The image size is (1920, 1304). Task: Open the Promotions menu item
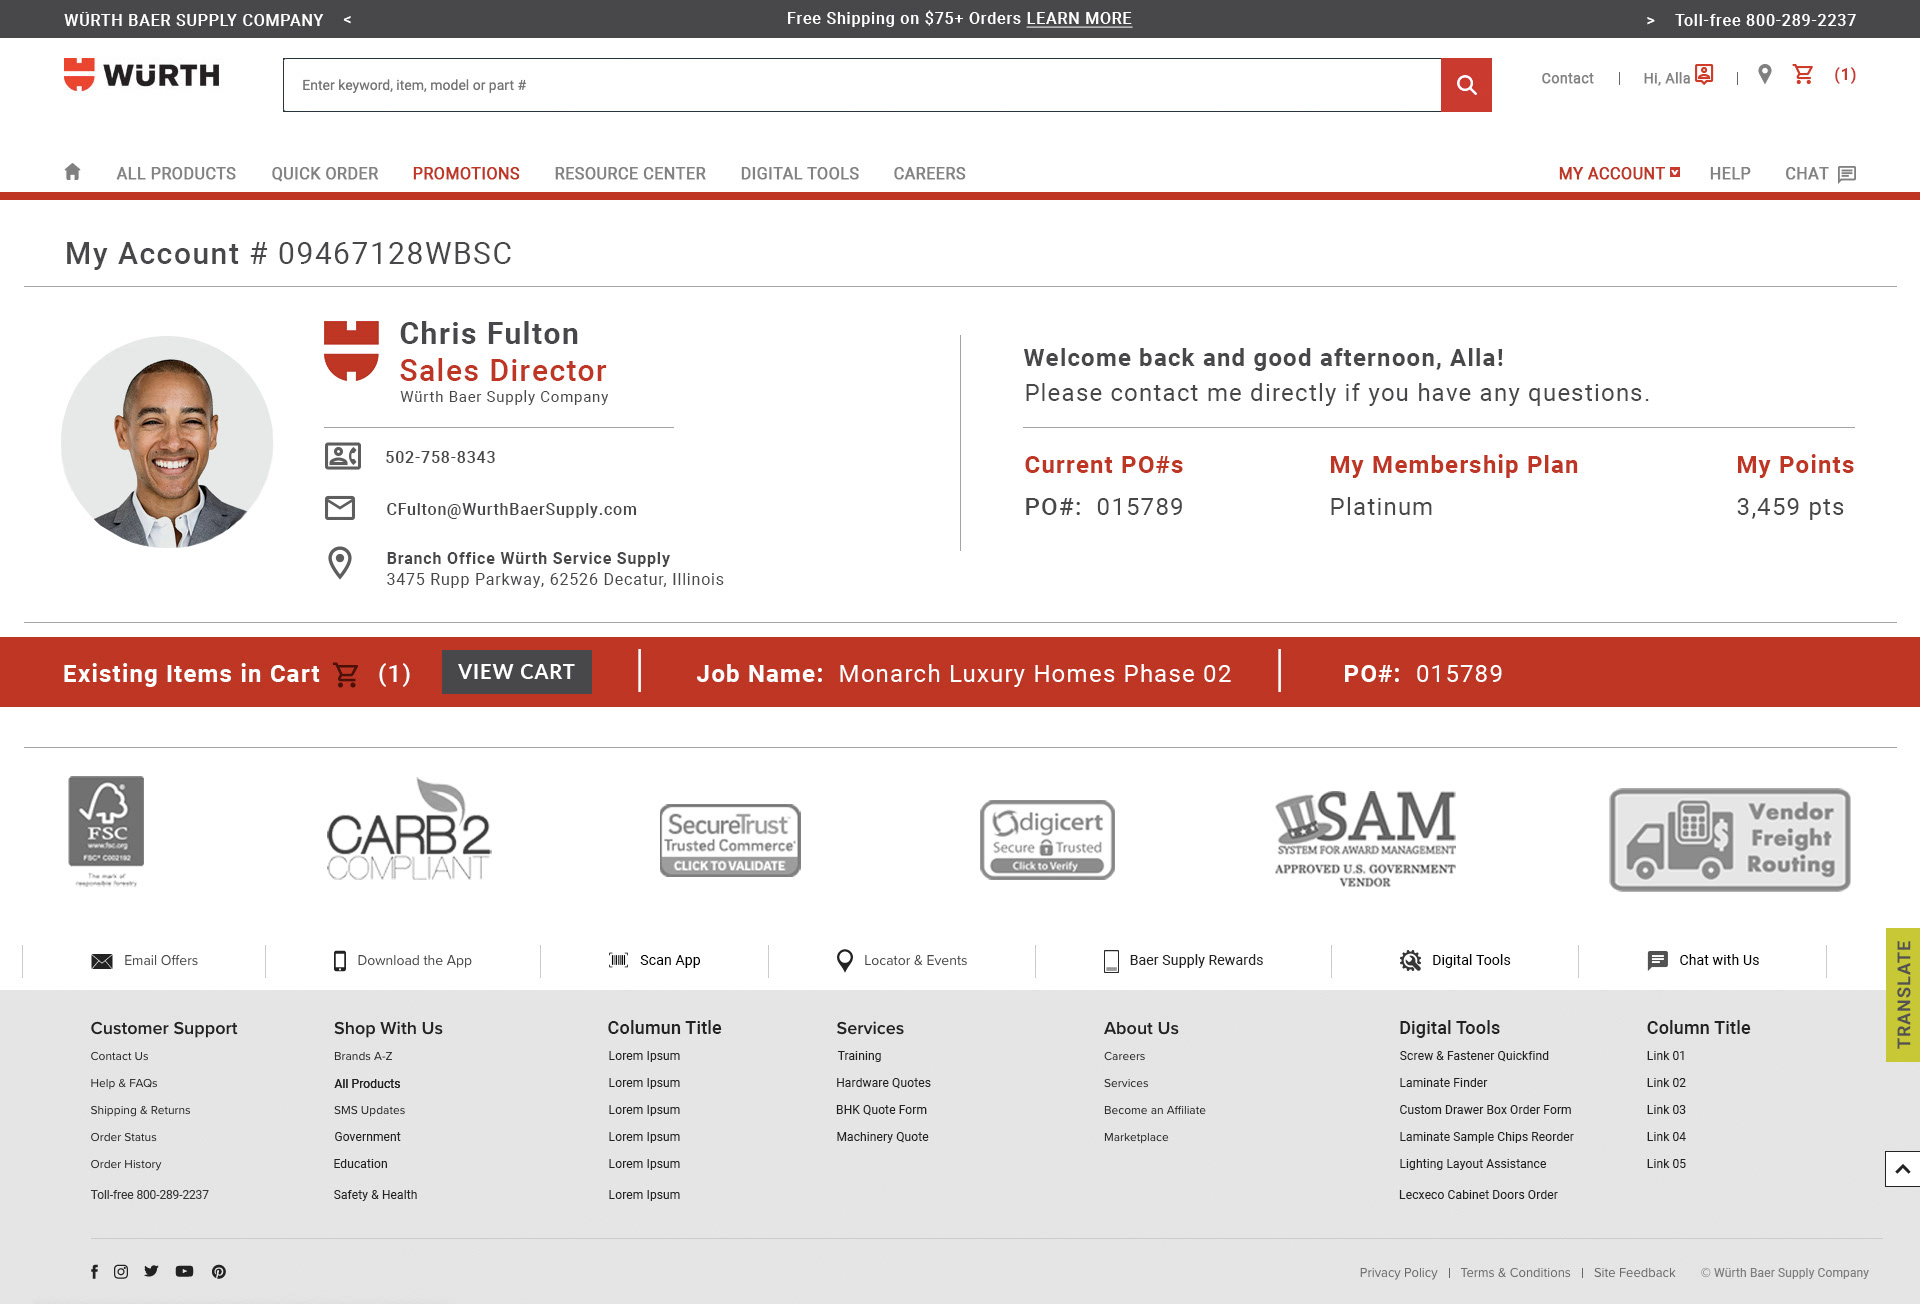click(x=466, y=174)
